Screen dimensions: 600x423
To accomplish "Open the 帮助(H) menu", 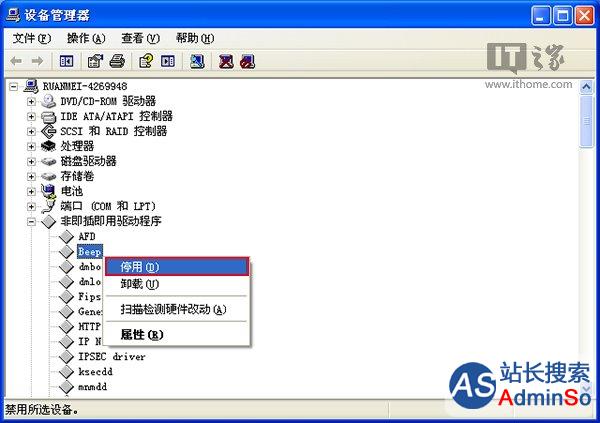I will (195, 38).
